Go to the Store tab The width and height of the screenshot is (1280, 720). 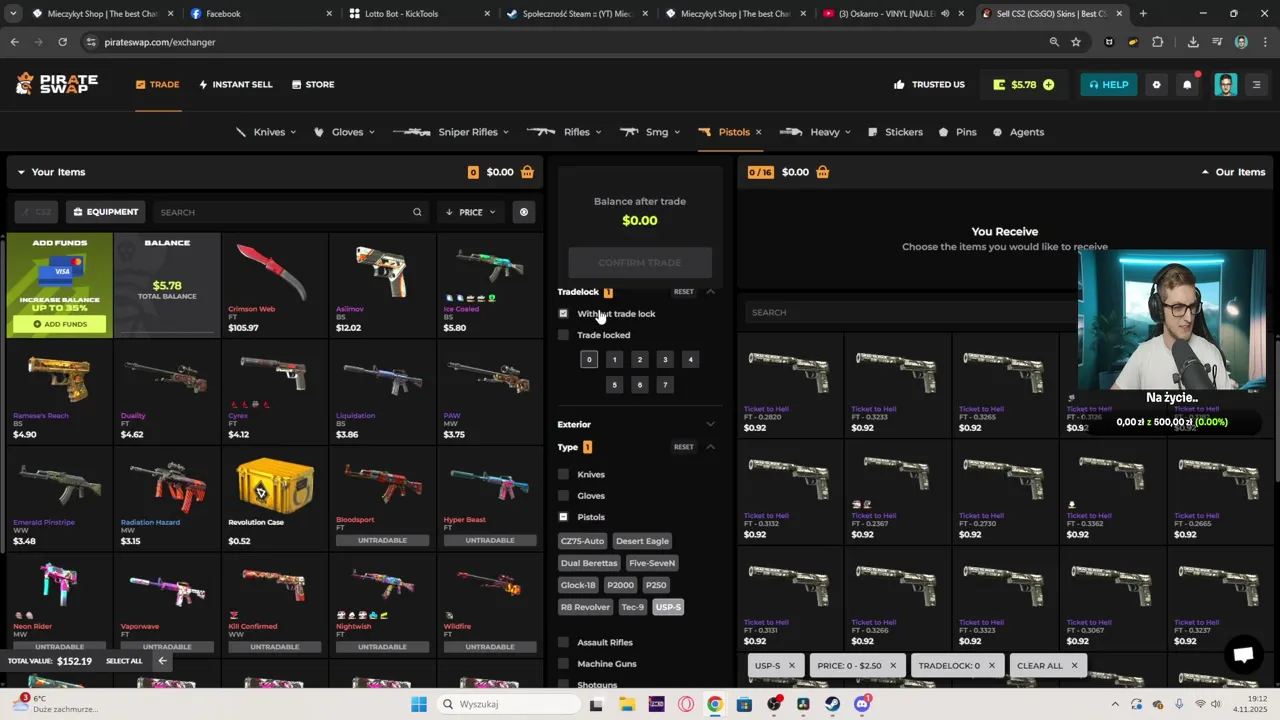(x=313, y=85)
